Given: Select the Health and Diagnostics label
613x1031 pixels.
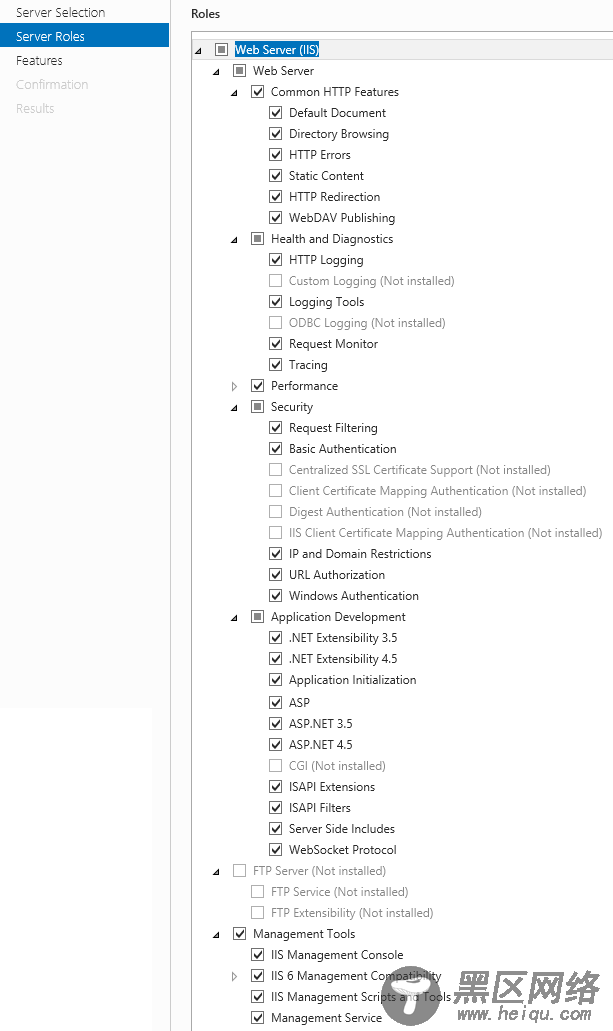Looking at the screenshot, I should (332, 239).
